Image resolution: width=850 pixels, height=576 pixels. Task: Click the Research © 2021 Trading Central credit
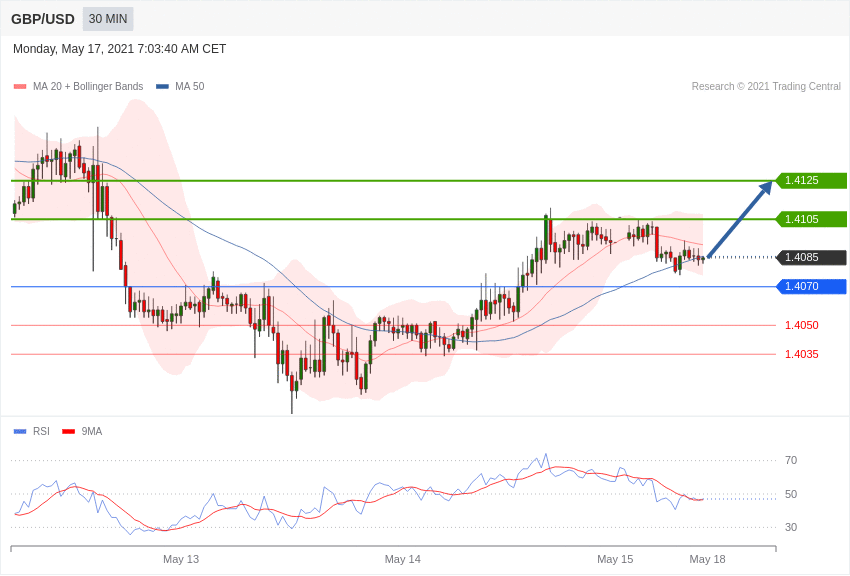click(766, 86)
